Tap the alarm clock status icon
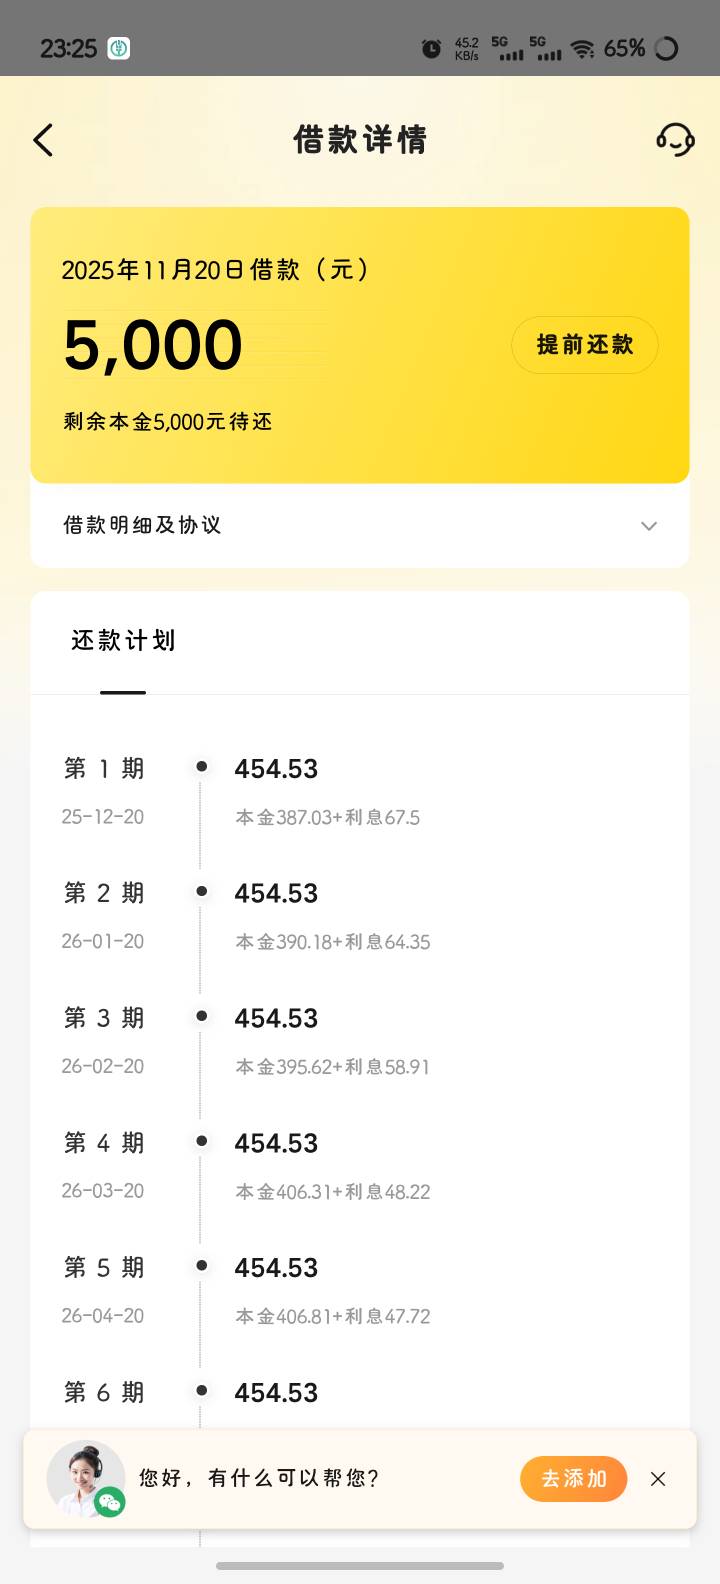The height and width of the screenshot is (1584, 720). coord(432,48)
